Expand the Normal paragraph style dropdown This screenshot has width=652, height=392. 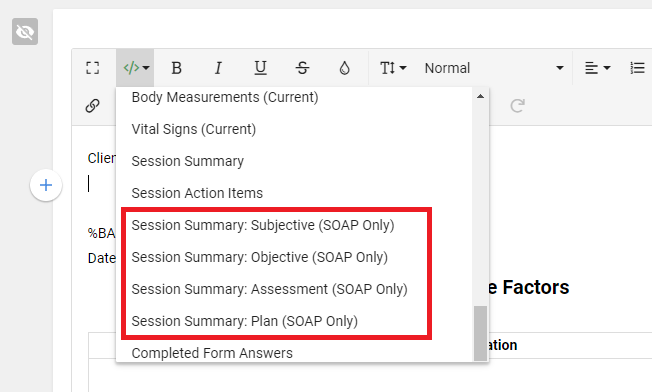tap(494, 68)
